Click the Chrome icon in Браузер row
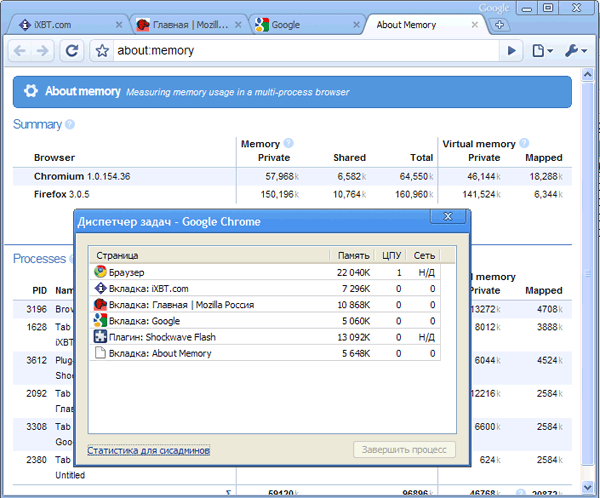Viewport: 600px width, 498px height. coord(100,272)
